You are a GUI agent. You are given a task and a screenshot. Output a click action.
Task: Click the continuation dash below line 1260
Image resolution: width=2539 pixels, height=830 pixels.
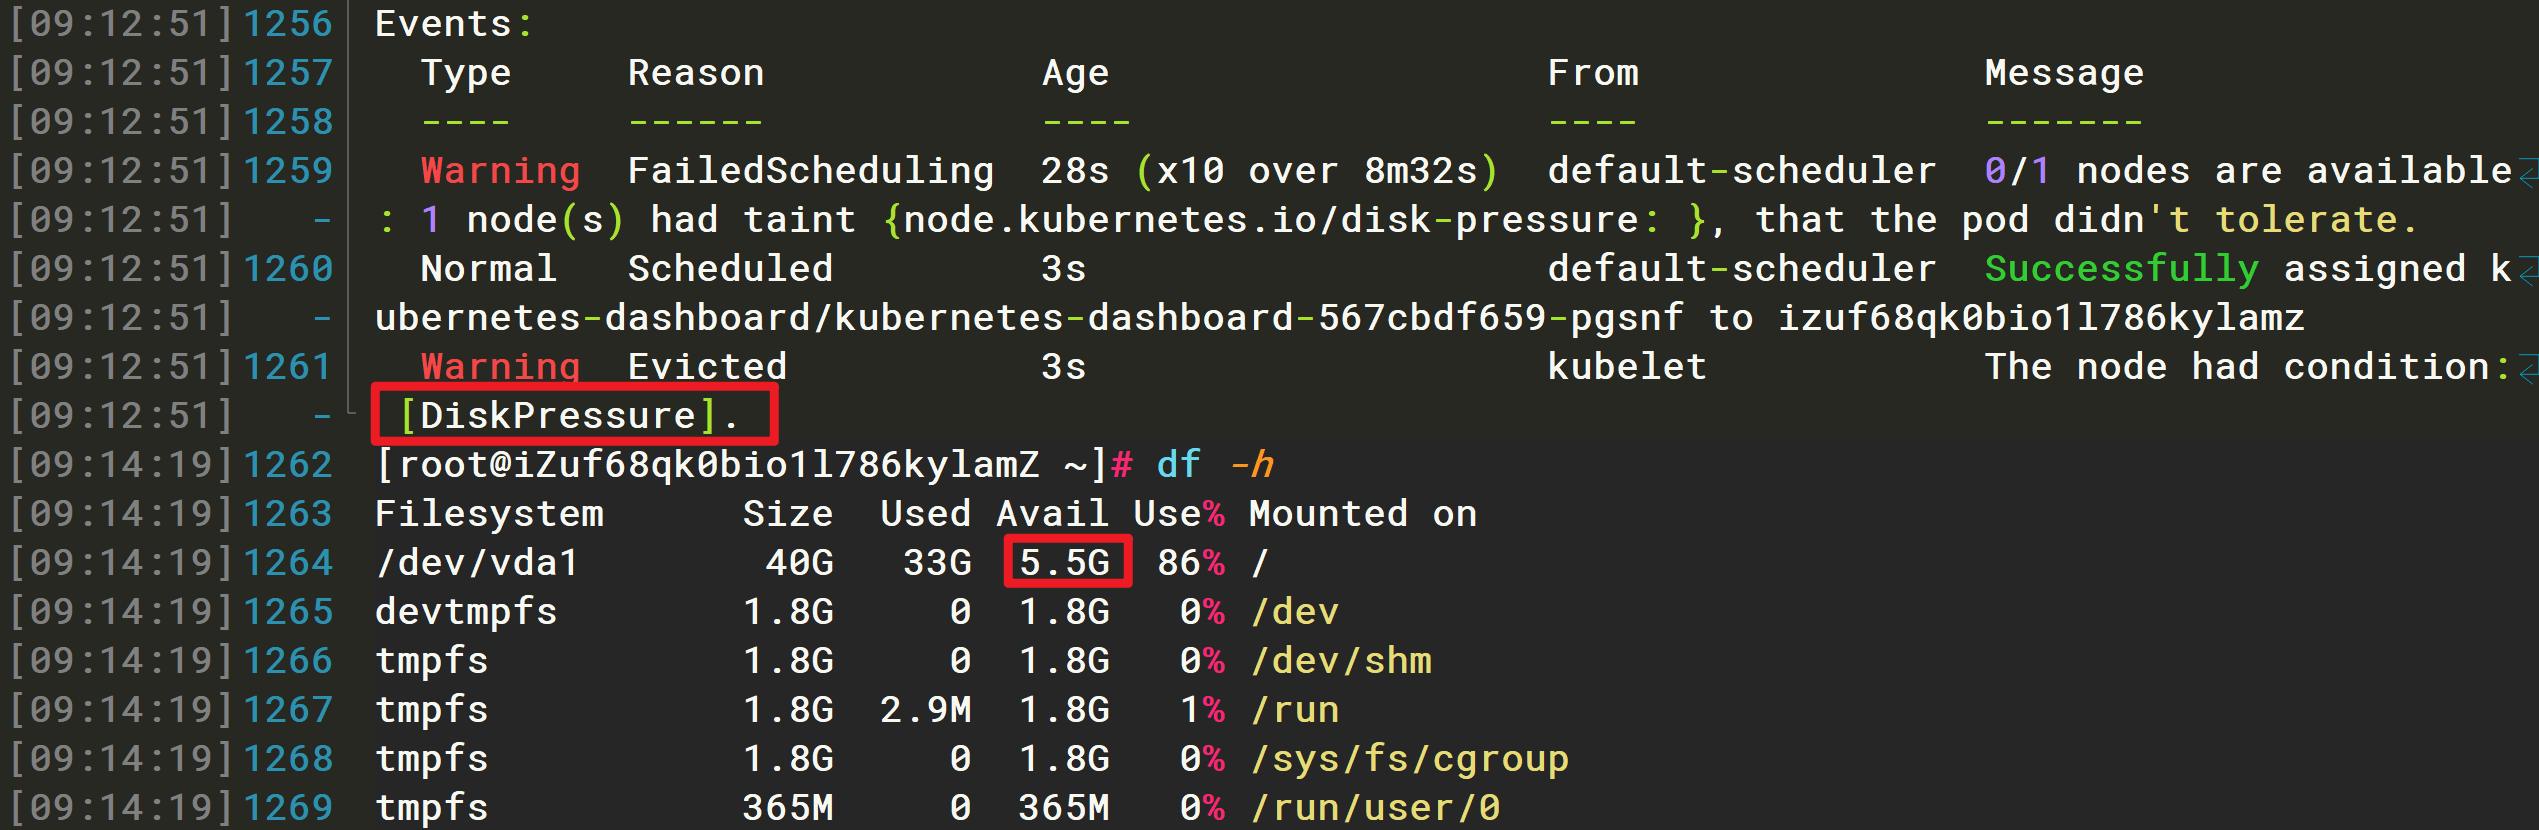(x=322, y=318)
